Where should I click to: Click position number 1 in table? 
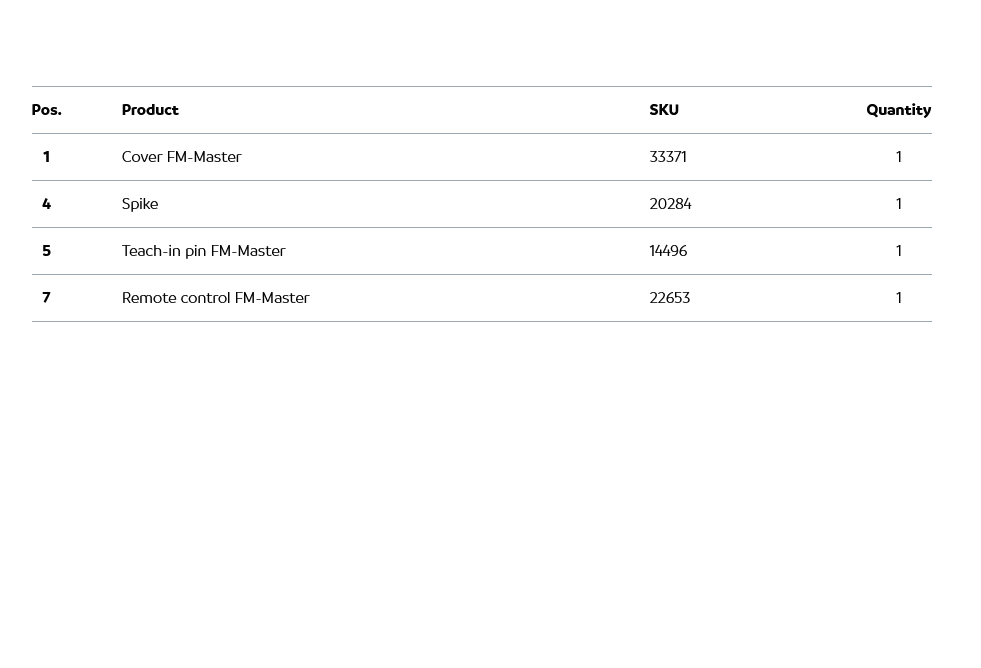tap(46, 157)
